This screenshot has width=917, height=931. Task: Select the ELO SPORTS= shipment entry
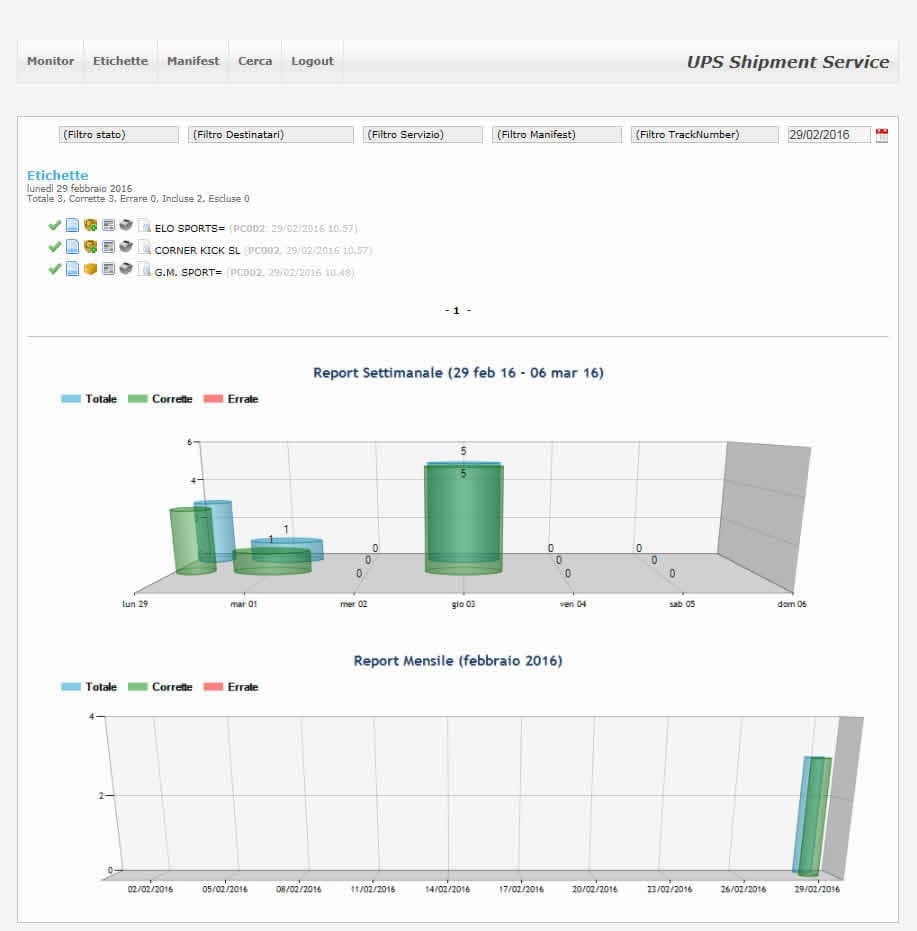(x=189, y=228)
